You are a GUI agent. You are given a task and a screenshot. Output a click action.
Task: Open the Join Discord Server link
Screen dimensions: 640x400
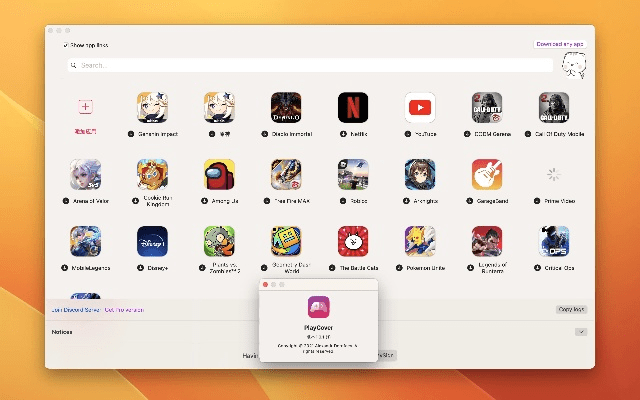[x=74, y=310]
